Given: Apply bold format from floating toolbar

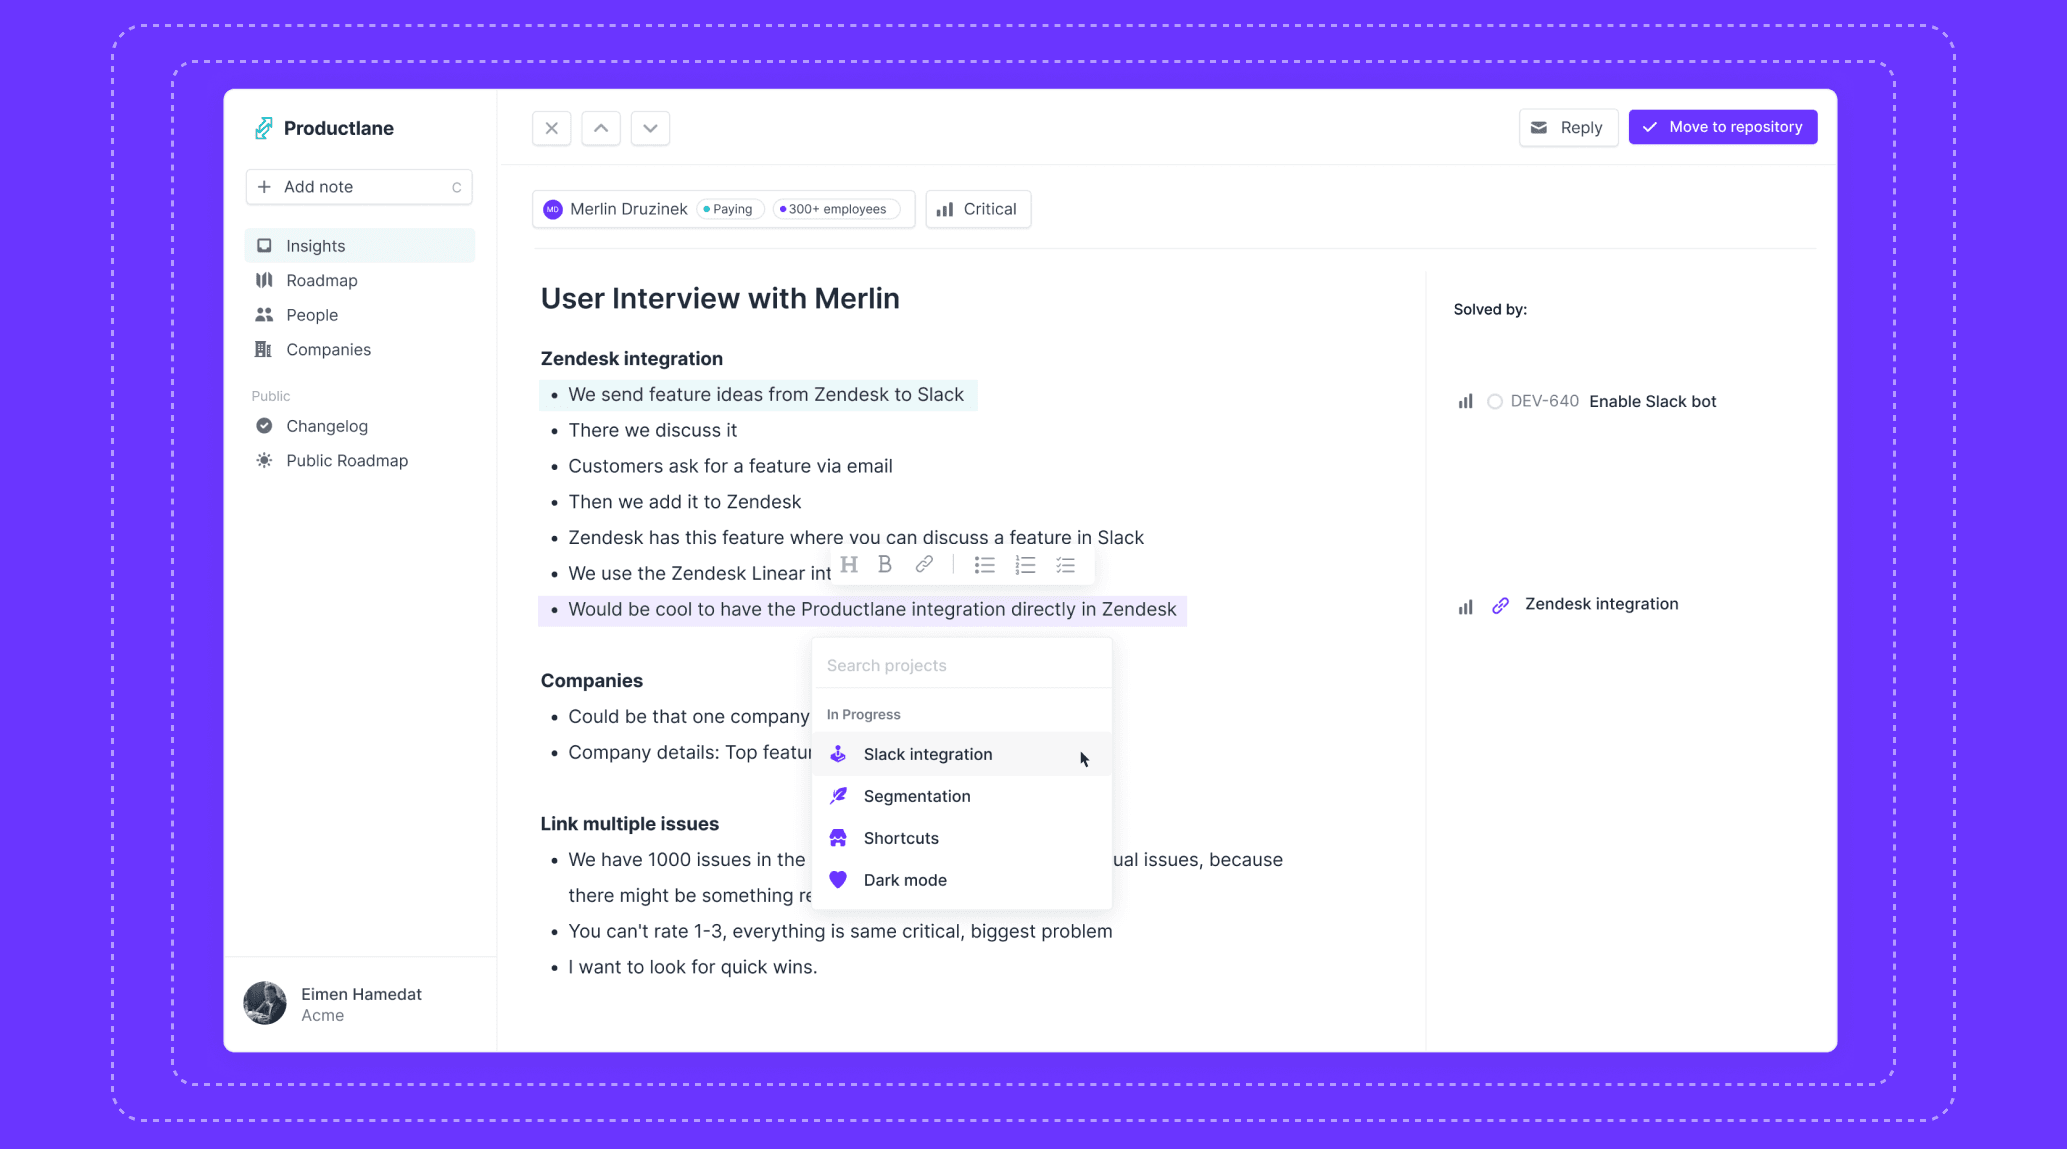Looking at the screenshot, I should click(885, 565).
